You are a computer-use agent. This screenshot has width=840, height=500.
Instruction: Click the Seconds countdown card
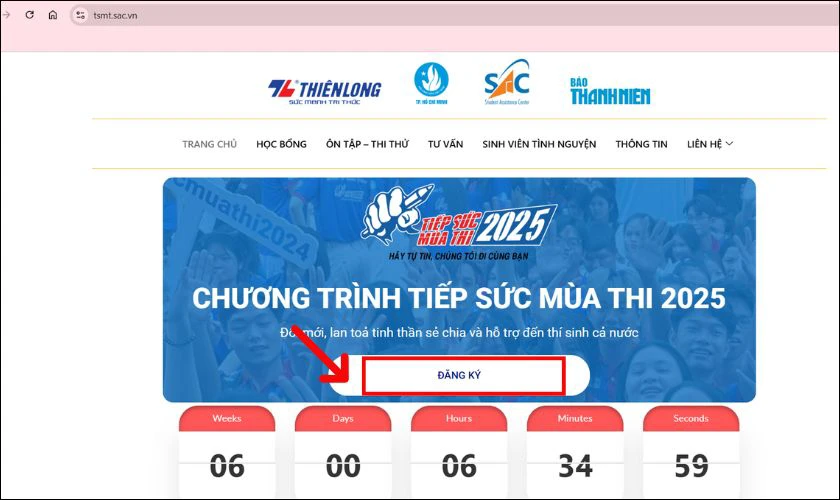click(x=691, y=451)
